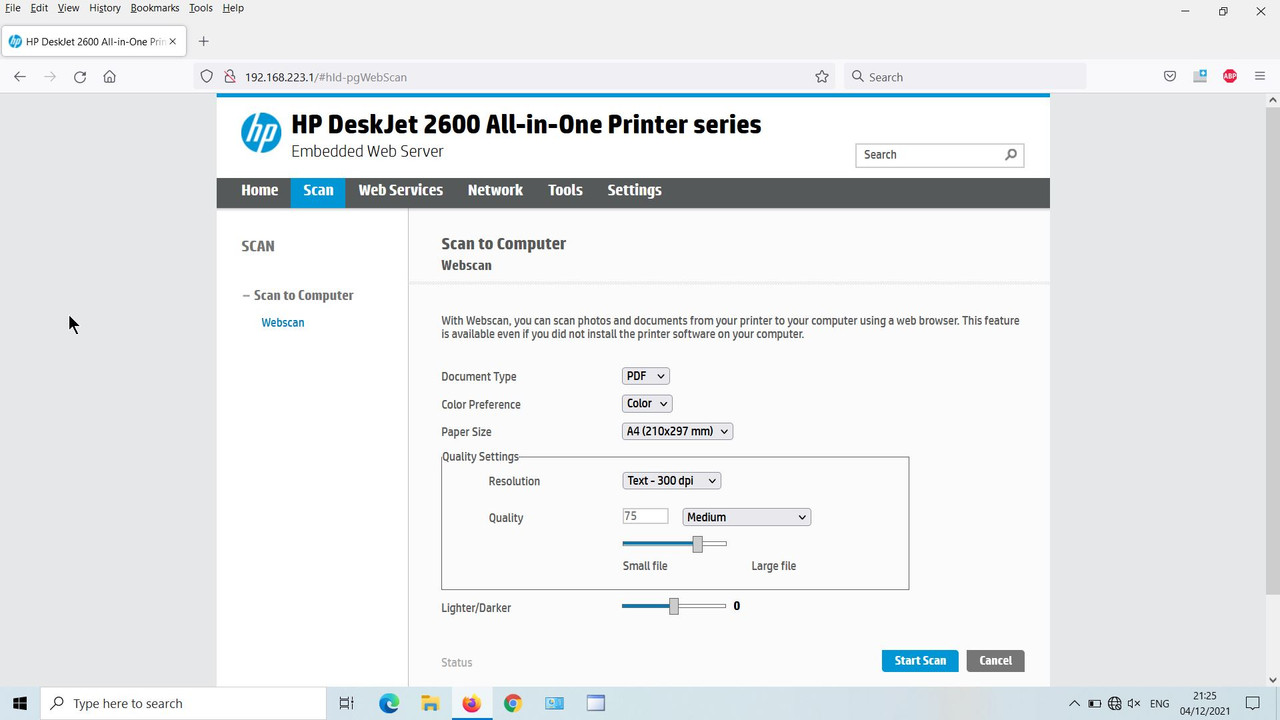Open the Resolution dropdown
This screenshot has height=720, width=1280.
(671, 481)
